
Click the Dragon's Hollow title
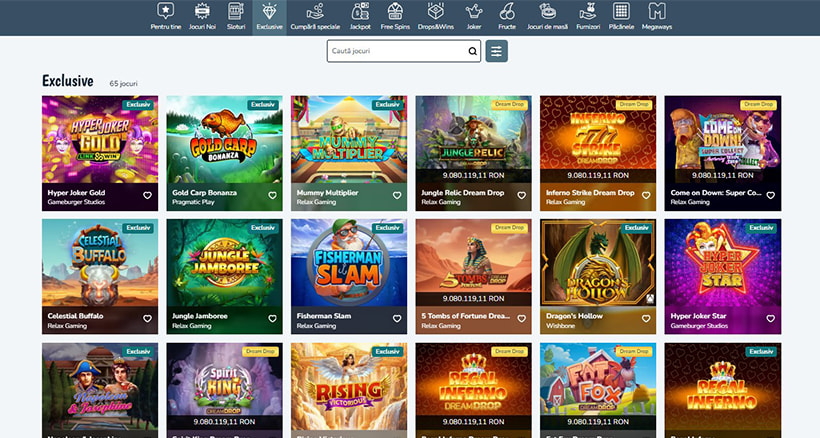(574, 316)
